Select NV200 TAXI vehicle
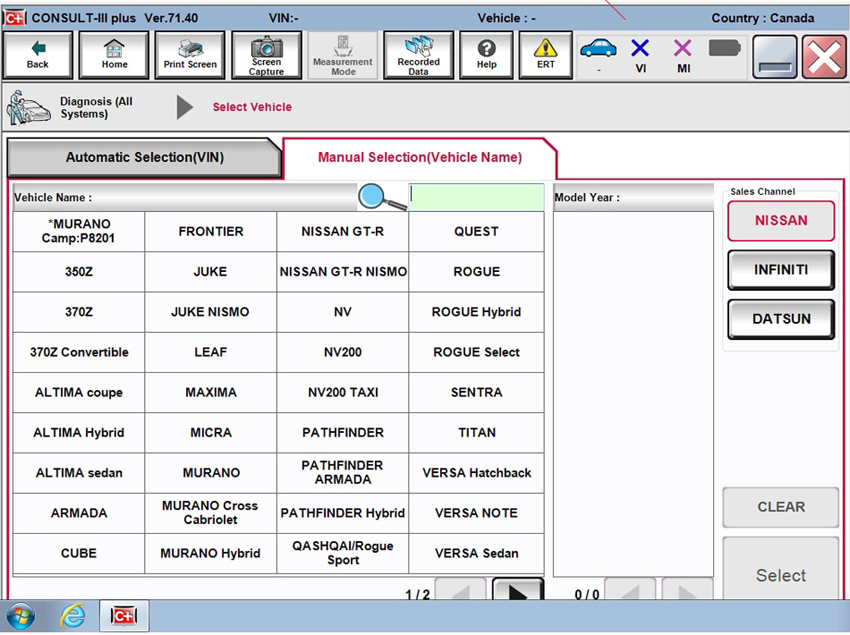 (x=343, y=392)
